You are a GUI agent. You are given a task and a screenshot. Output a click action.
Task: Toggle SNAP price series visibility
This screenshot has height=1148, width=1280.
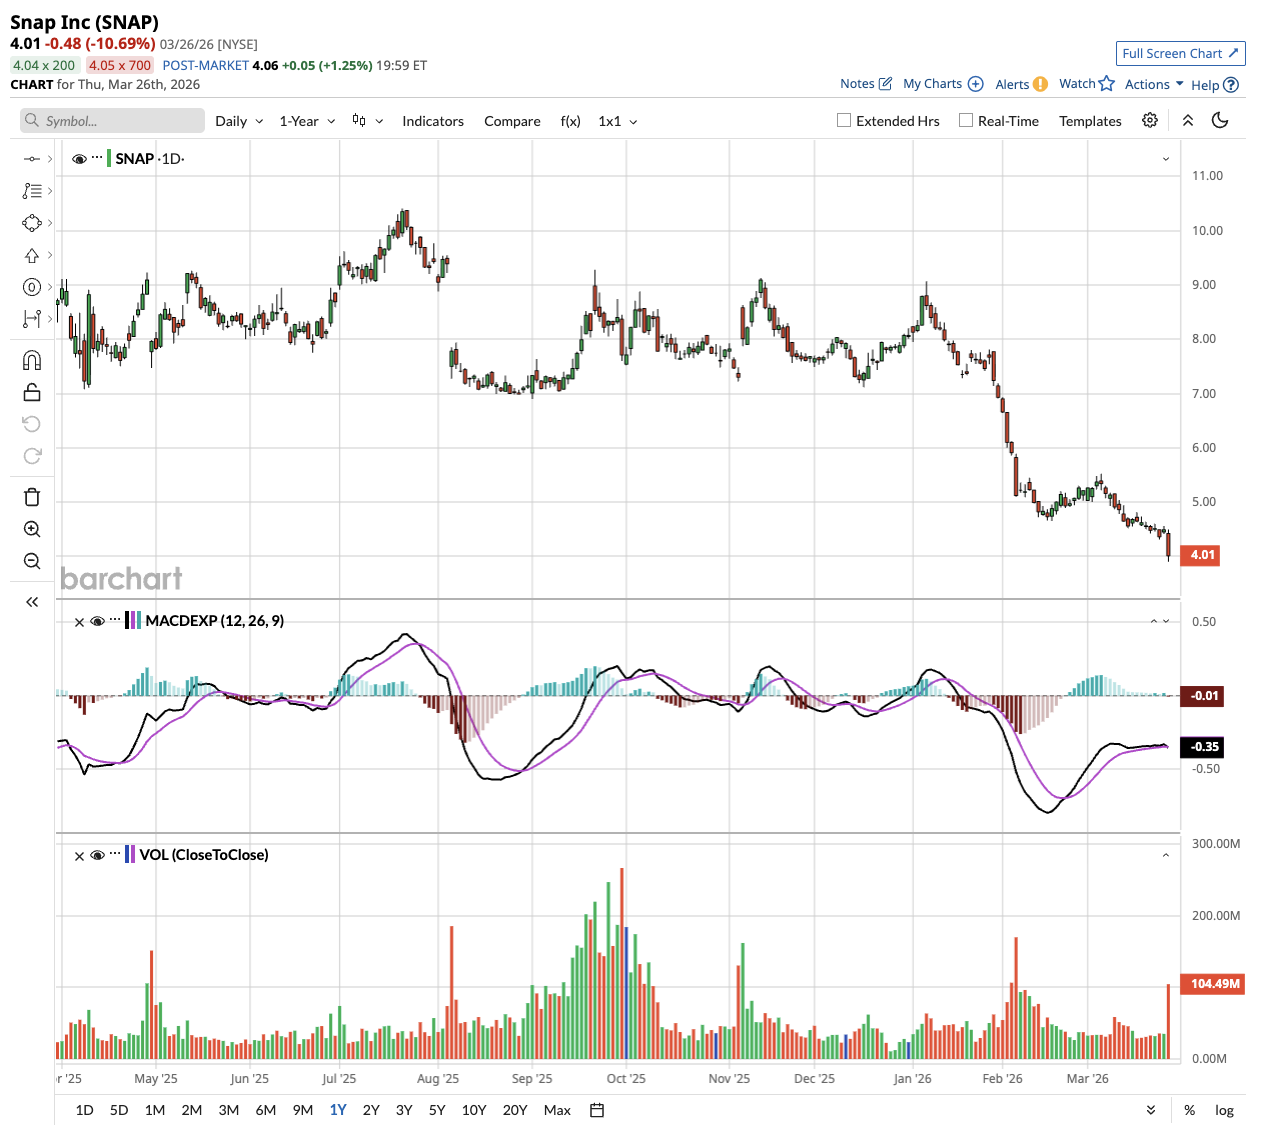click(80, 159)
